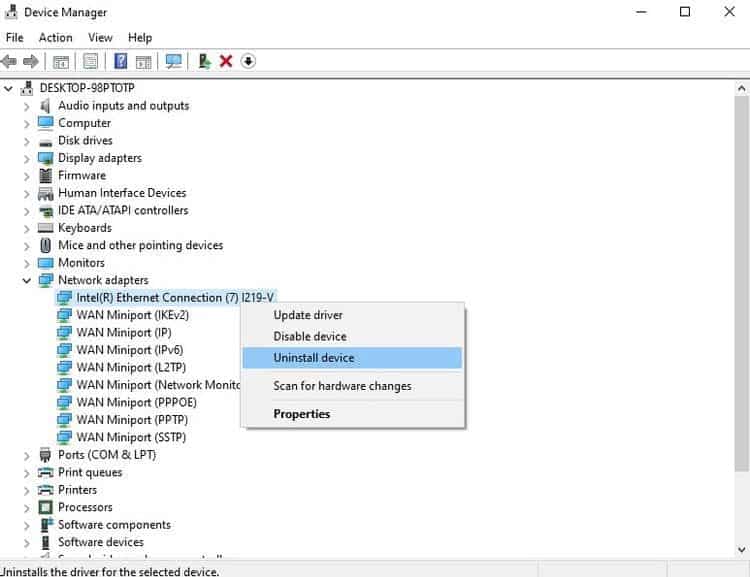Expand the Monitors category
The width and height of the screenshot is (750, 577).
point(26,264)
